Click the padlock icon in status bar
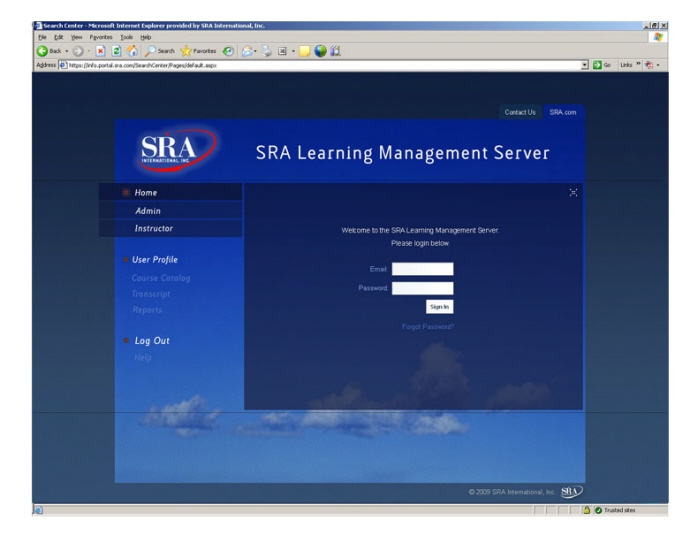700x541 pixels. tap(587, 510)
